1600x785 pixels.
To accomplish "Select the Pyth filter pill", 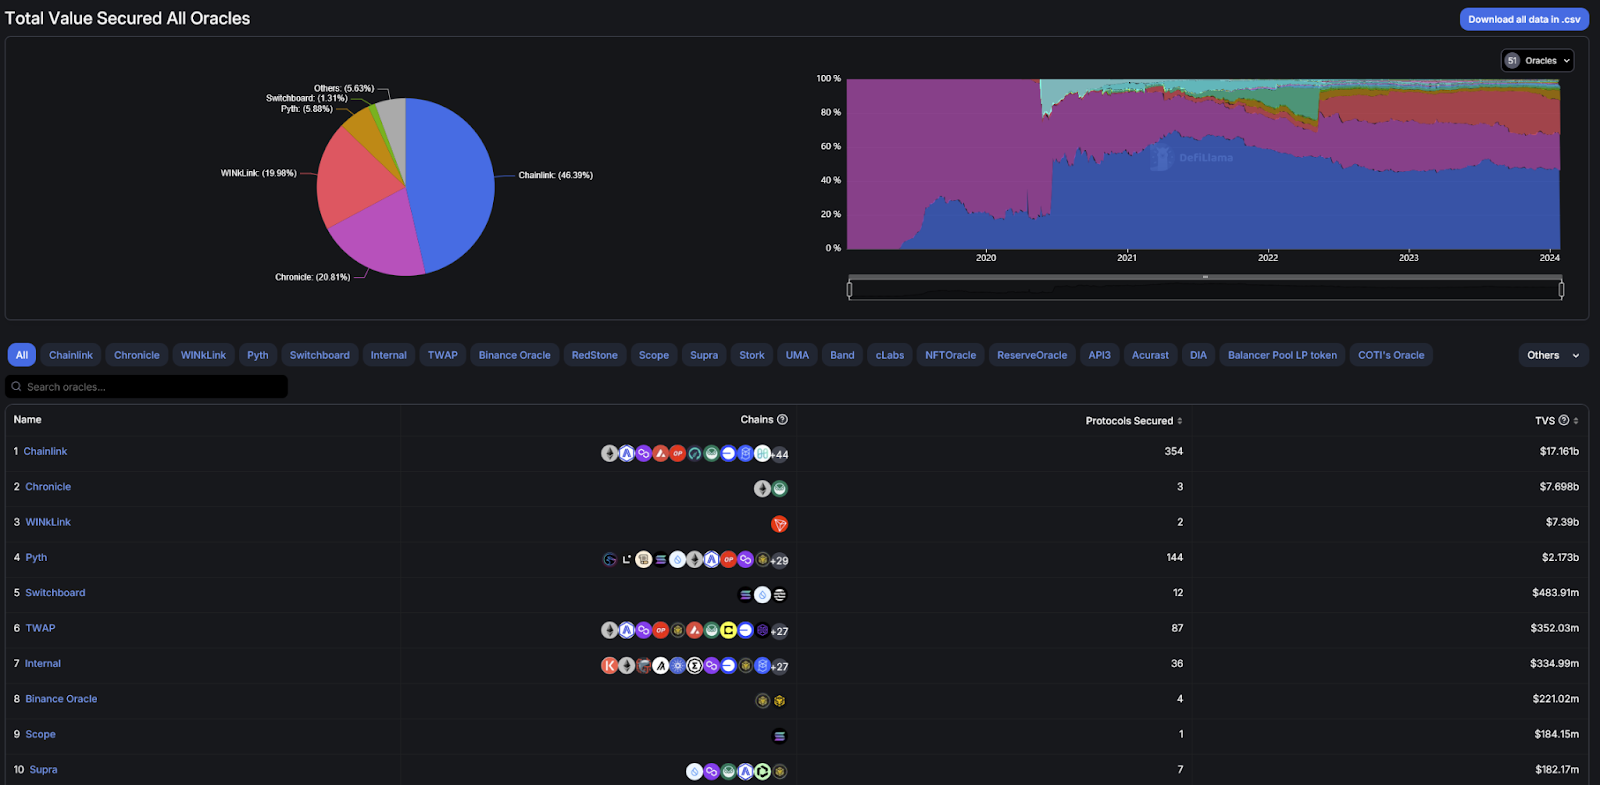I will pos(258,355).
